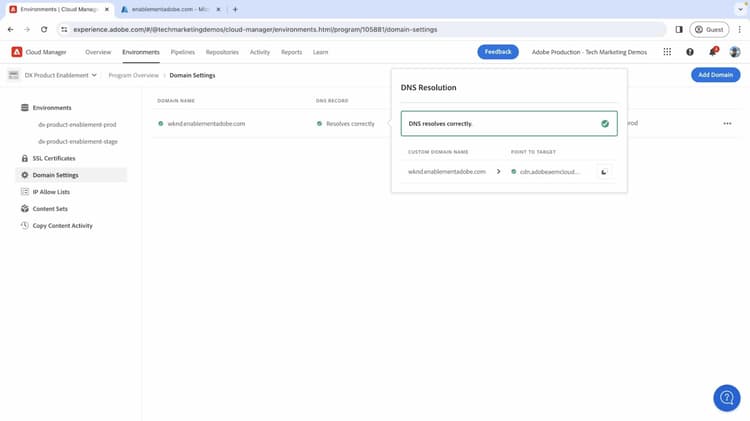Go to Program Overview breadcrumb
750x421 pixels.
[133, 75]
